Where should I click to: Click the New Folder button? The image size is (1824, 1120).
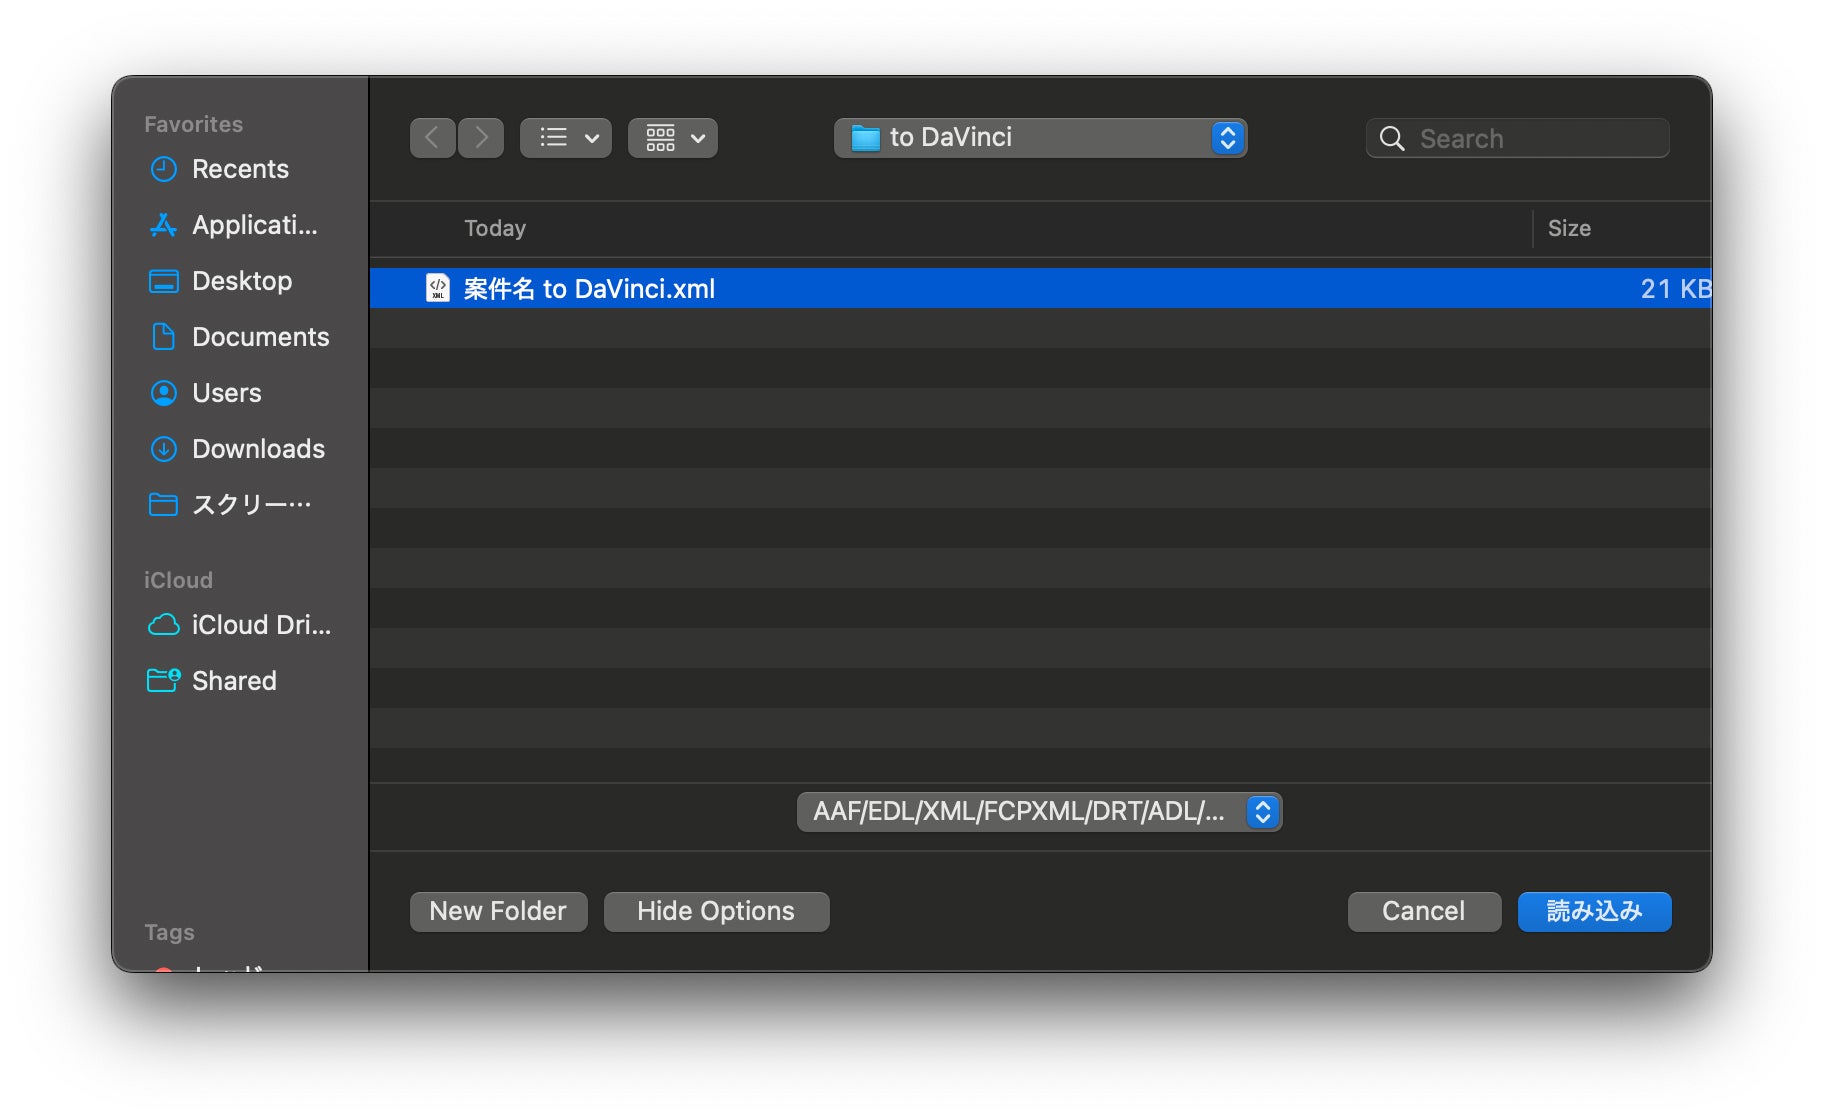point(498,912)
